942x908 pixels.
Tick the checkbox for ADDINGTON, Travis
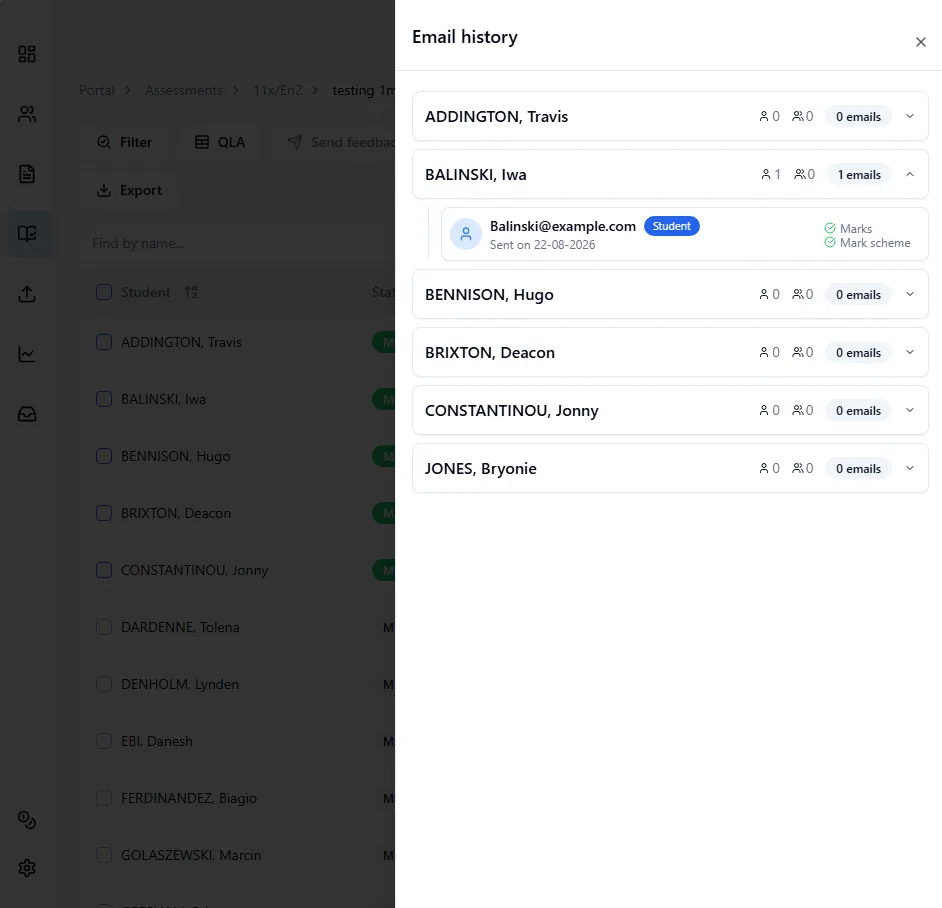[104, 342]
